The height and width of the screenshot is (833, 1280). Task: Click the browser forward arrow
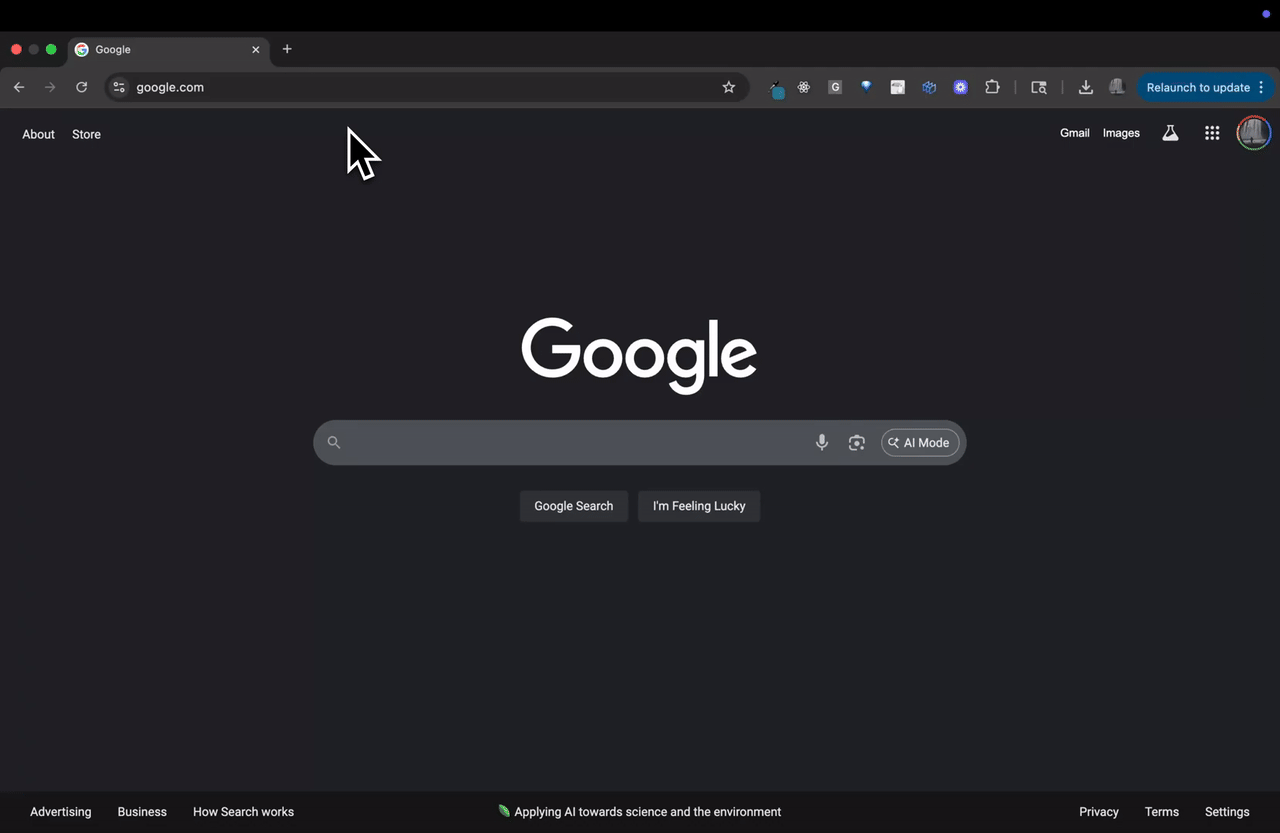(50, 87)
